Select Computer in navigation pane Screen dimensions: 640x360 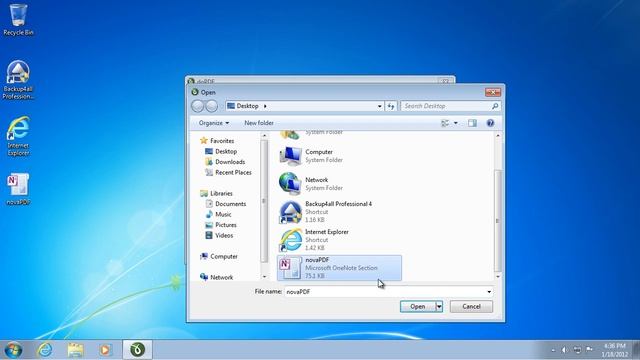click(x=219, y=257)
